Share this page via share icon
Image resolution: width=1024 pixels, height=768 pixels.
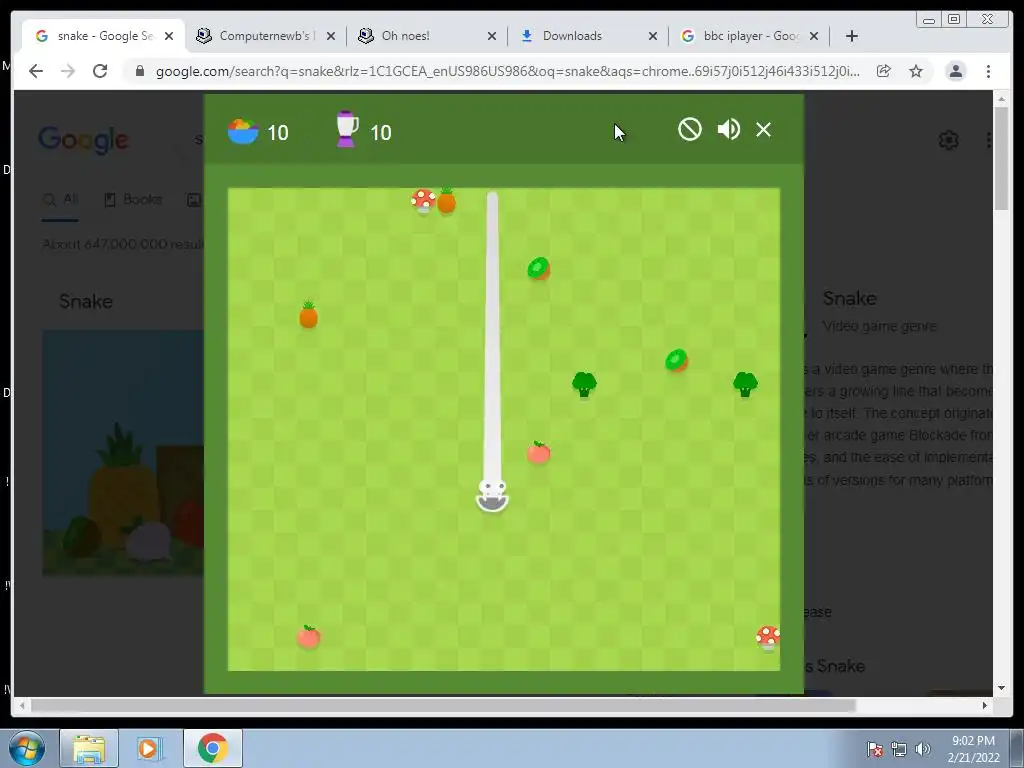click(x=884, y=71)
